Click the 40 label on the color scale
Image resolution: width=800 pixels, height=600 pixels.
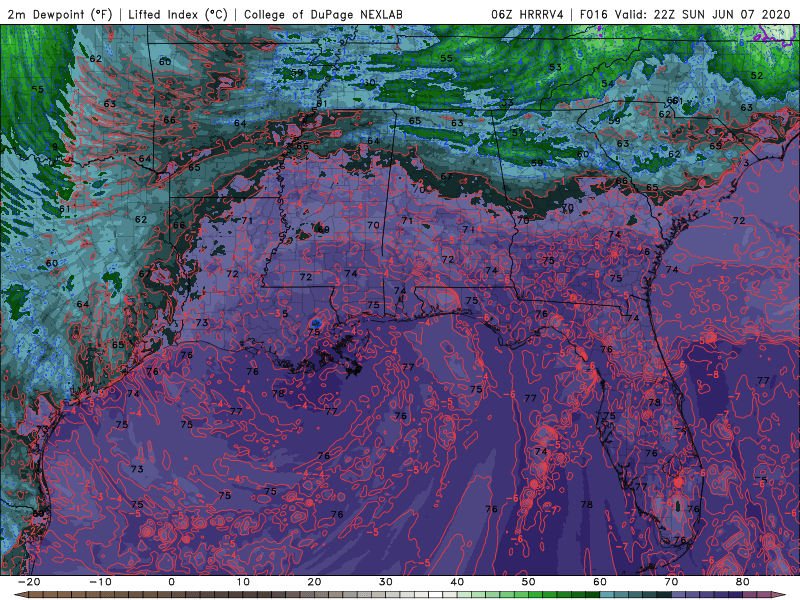tap(457, 582)
